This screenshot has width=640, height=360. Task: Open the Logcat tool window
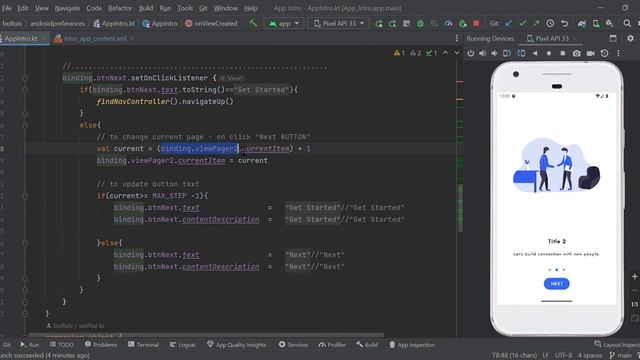(x=182, y=345)
